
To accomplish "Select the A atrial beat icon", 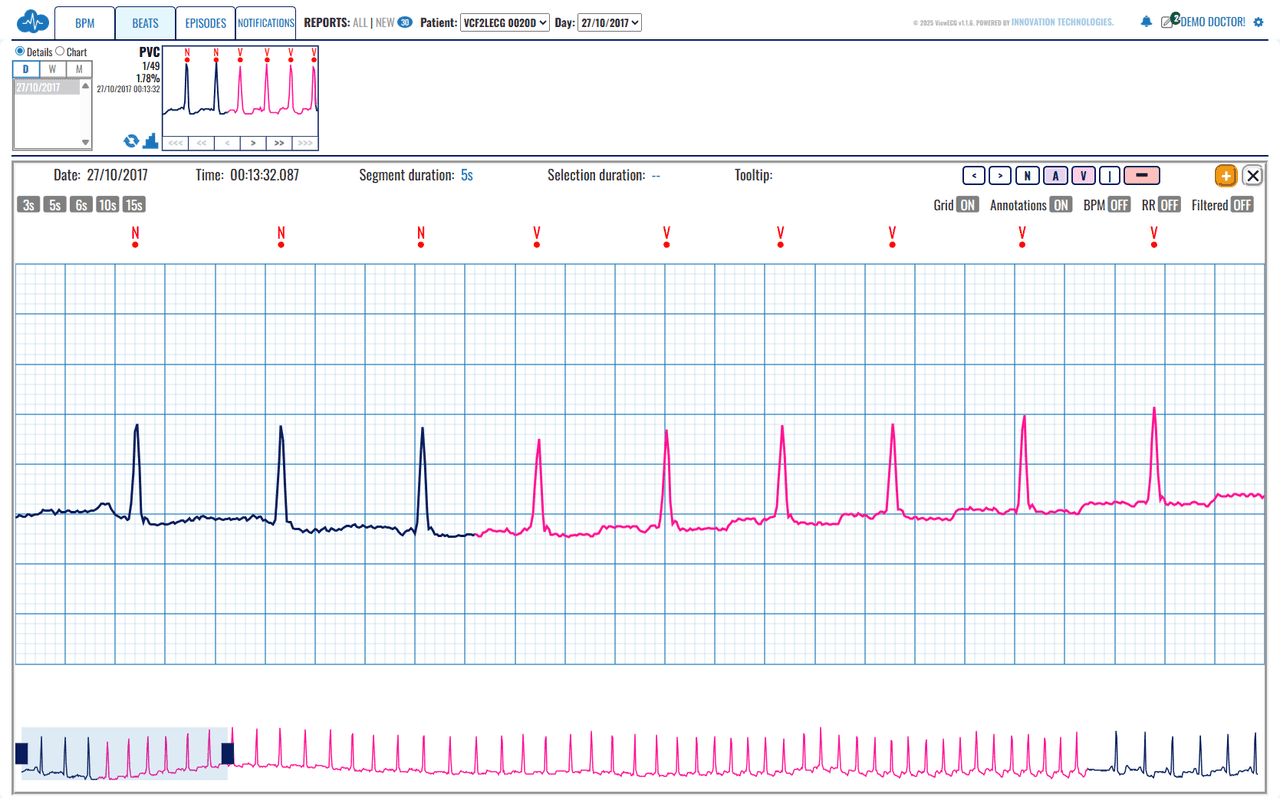I will coord(1055,175).
